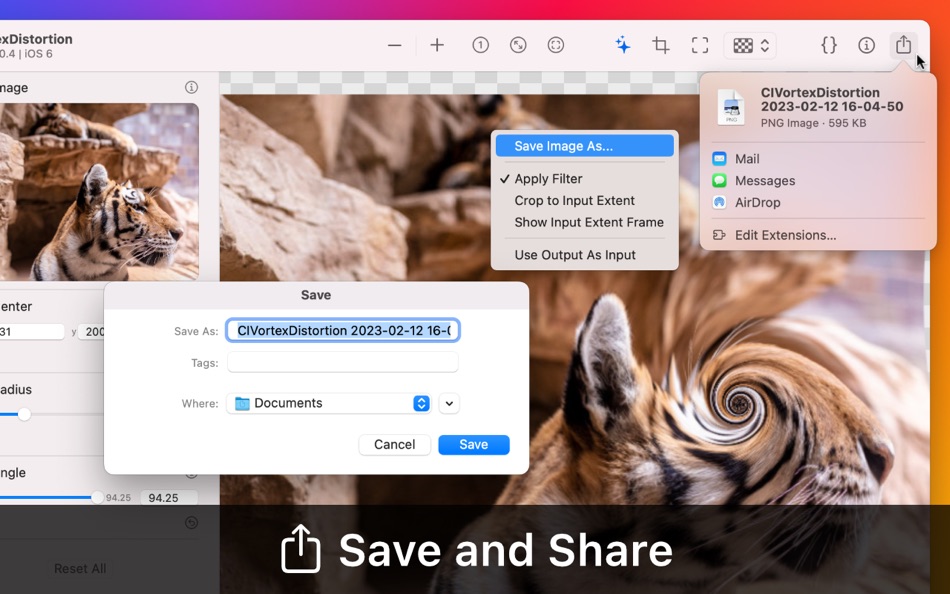Select the crop tool icon
Viewport: 950px width, 594px height.
tap(661, 45)
